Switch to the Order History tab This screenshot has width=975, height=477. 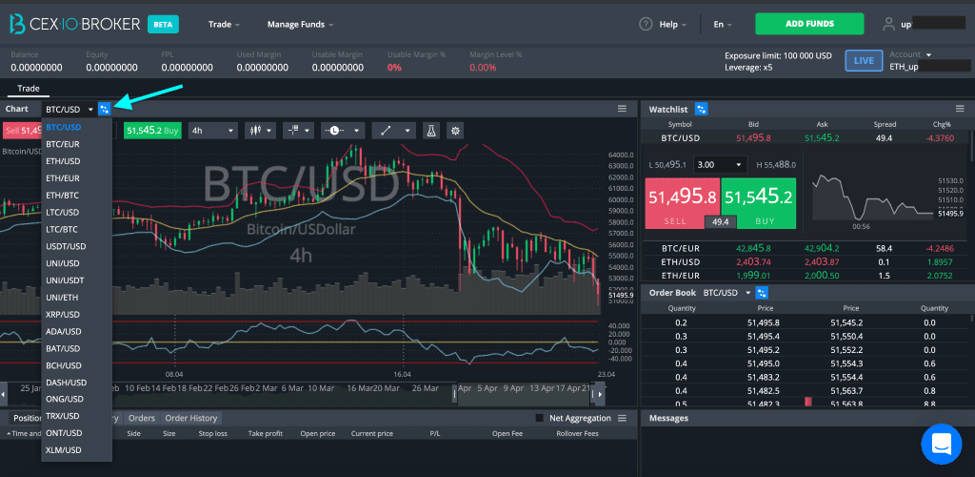[x=191, y=418]
